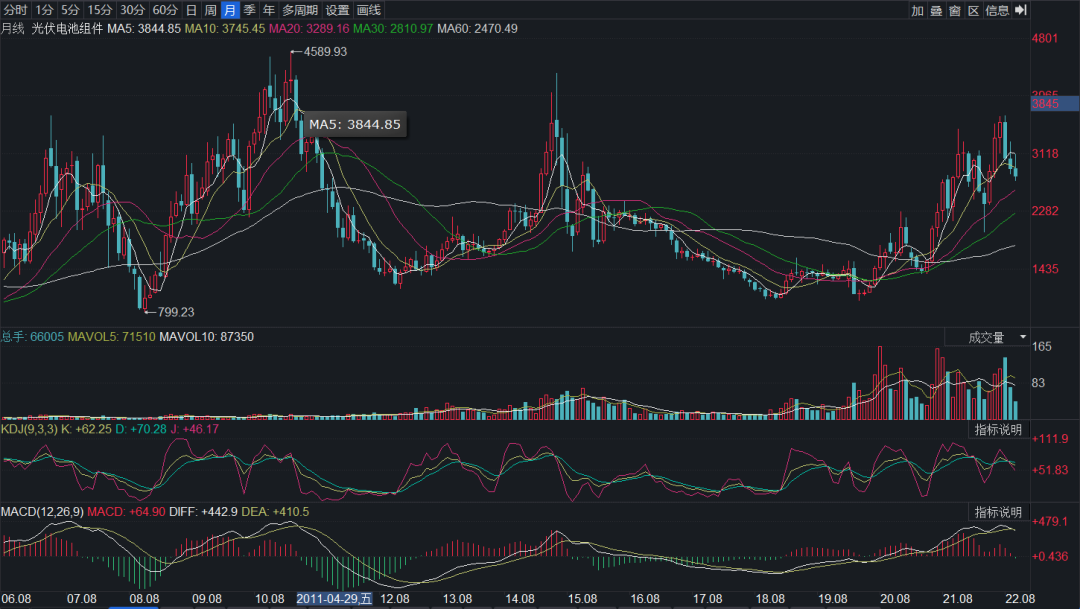The width and height of the screenshot is (1080, 609).
Task: Click the 窗 (window) toolbar icon
Action: pyautogui.click(x=955, y=10)
